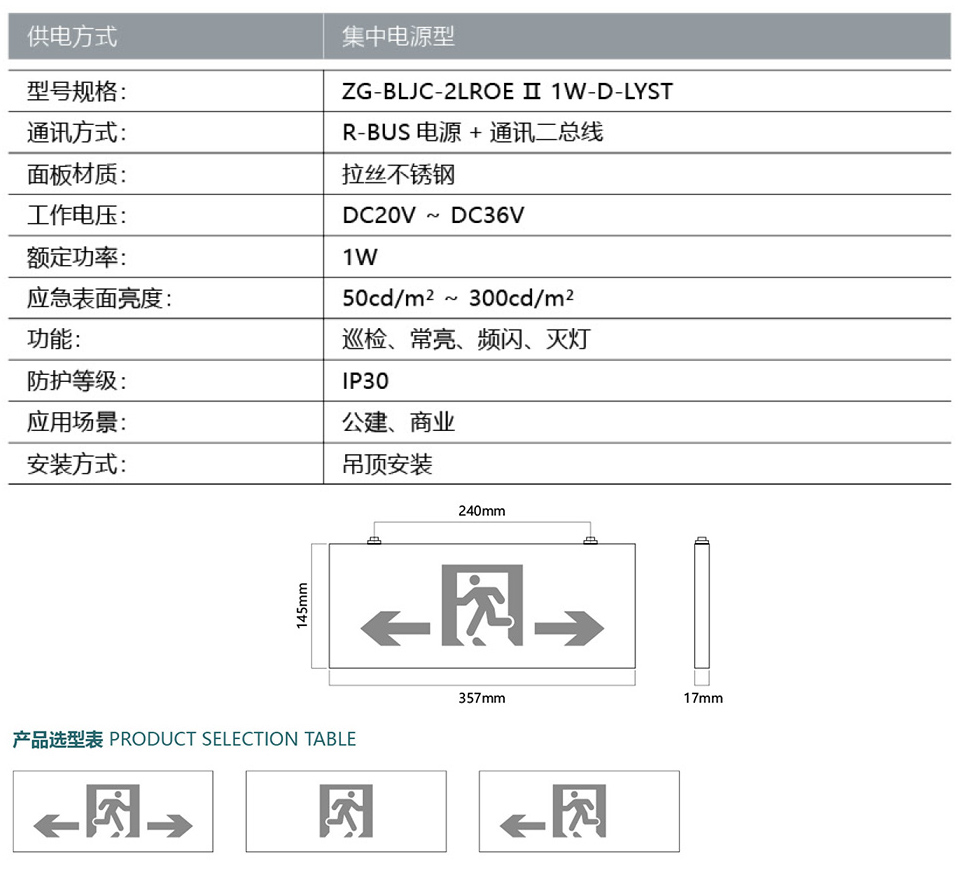
Task: Select the exit sign thumbnail without arrows
Action: click(346, 811)
